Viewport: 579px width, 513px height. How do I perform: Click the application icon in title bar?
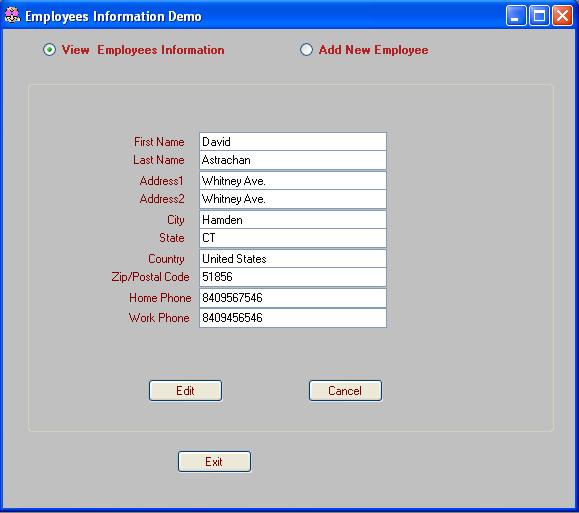point(12,16)
